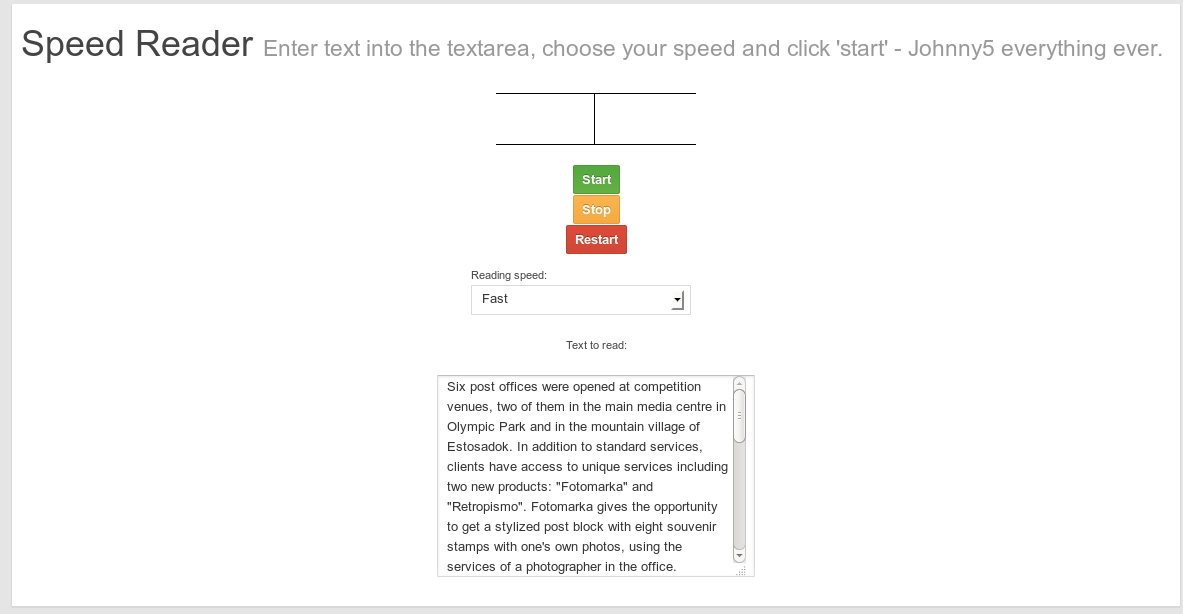Click the Start button to begin reading

[x=596, y=179]
